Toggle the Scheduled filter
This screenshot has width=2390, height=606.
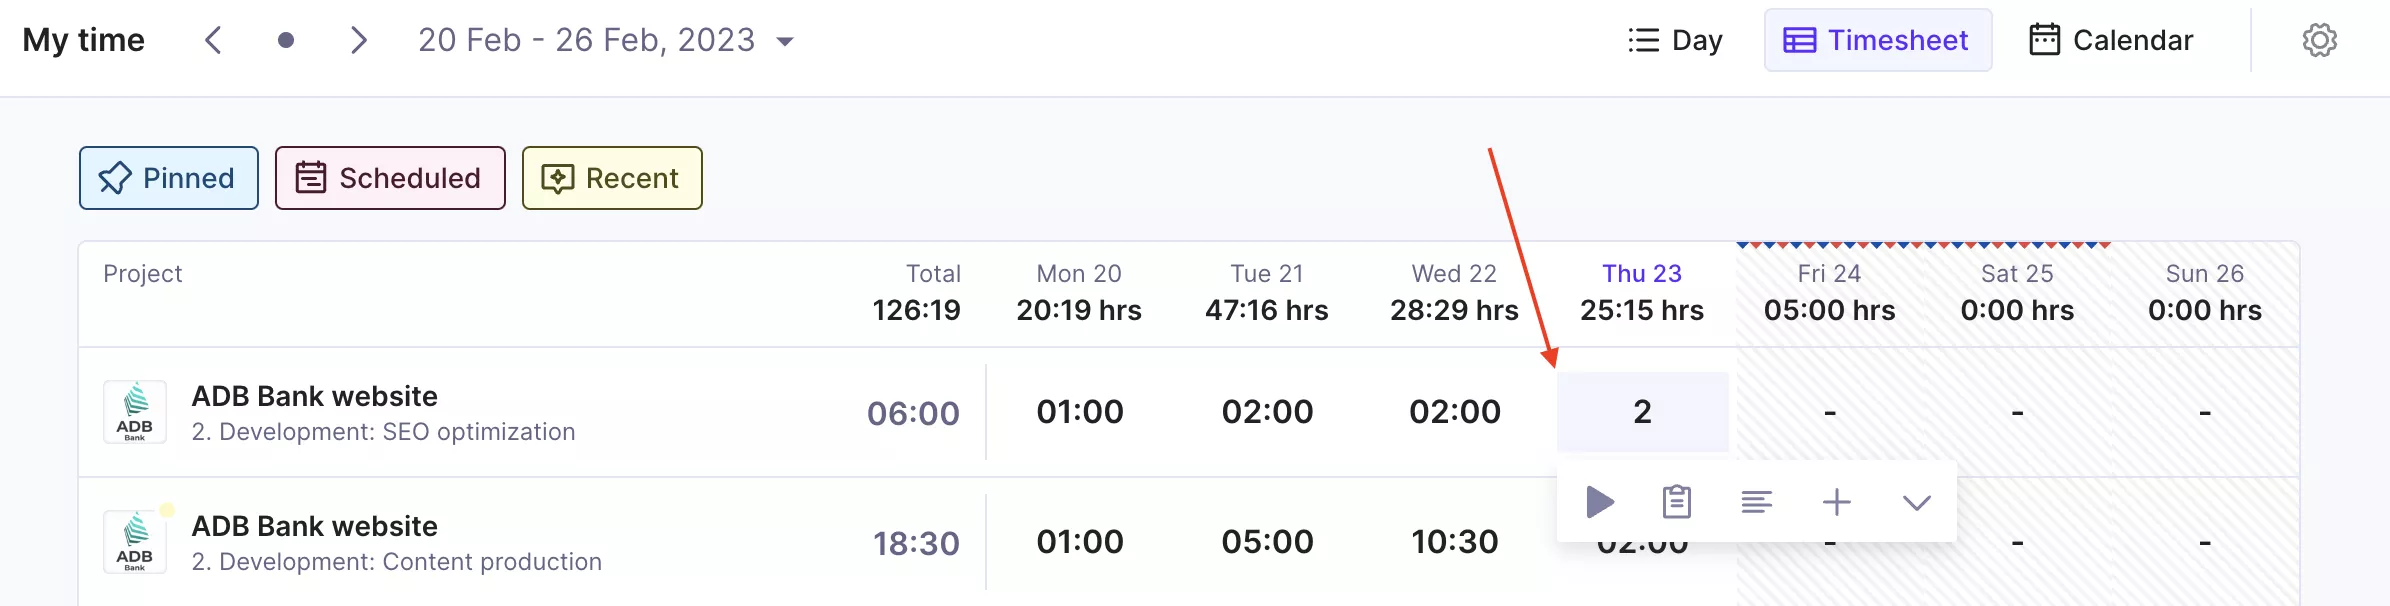tap(390, 178)
